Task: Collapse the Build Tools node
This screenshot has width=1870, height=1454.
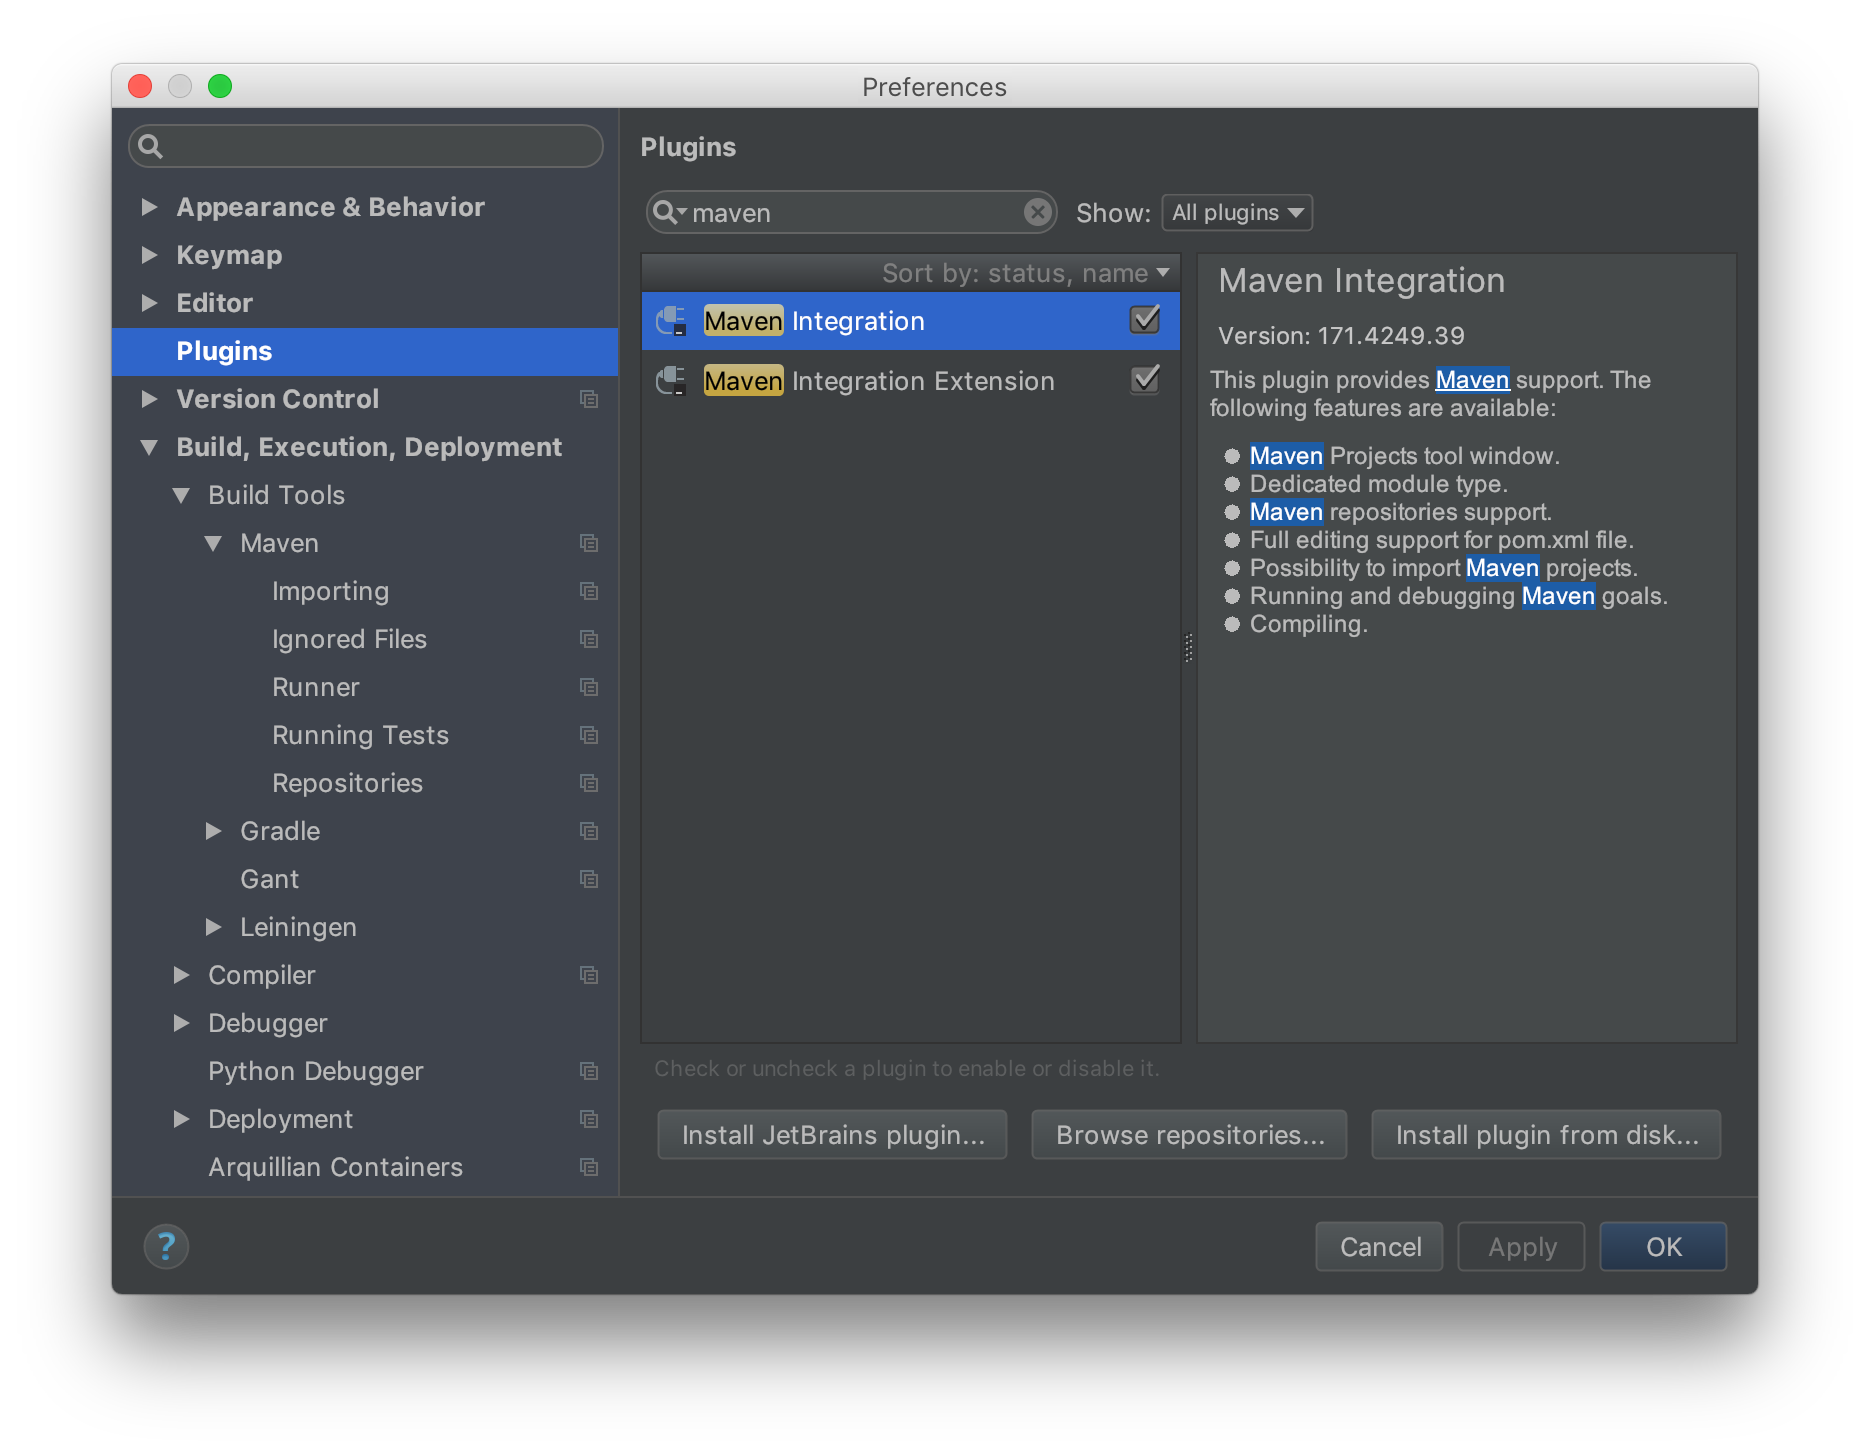Action: [x=182, y=495]
